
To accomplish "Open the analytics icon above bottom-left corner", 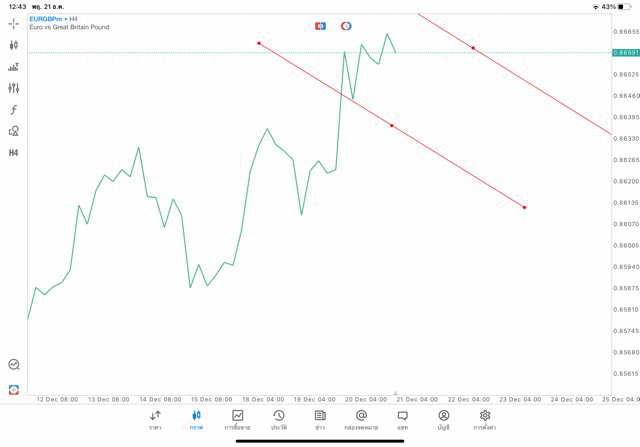I will coord(13,365).
